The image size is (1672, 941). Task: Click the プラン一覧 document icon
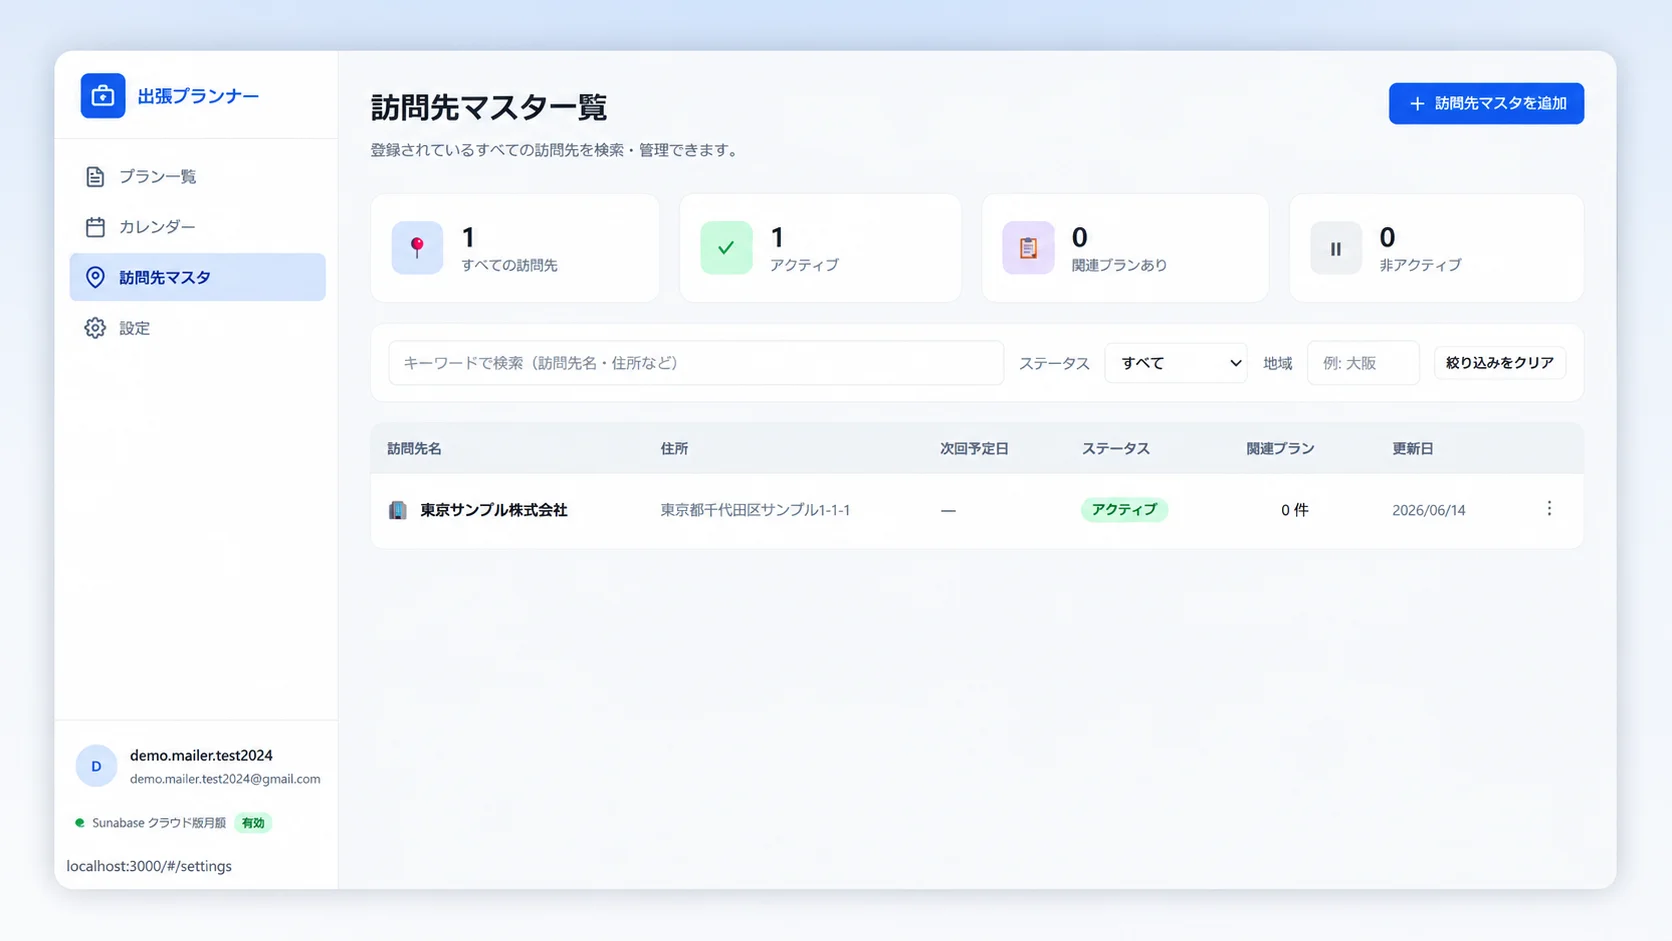[x=95, y=177]
